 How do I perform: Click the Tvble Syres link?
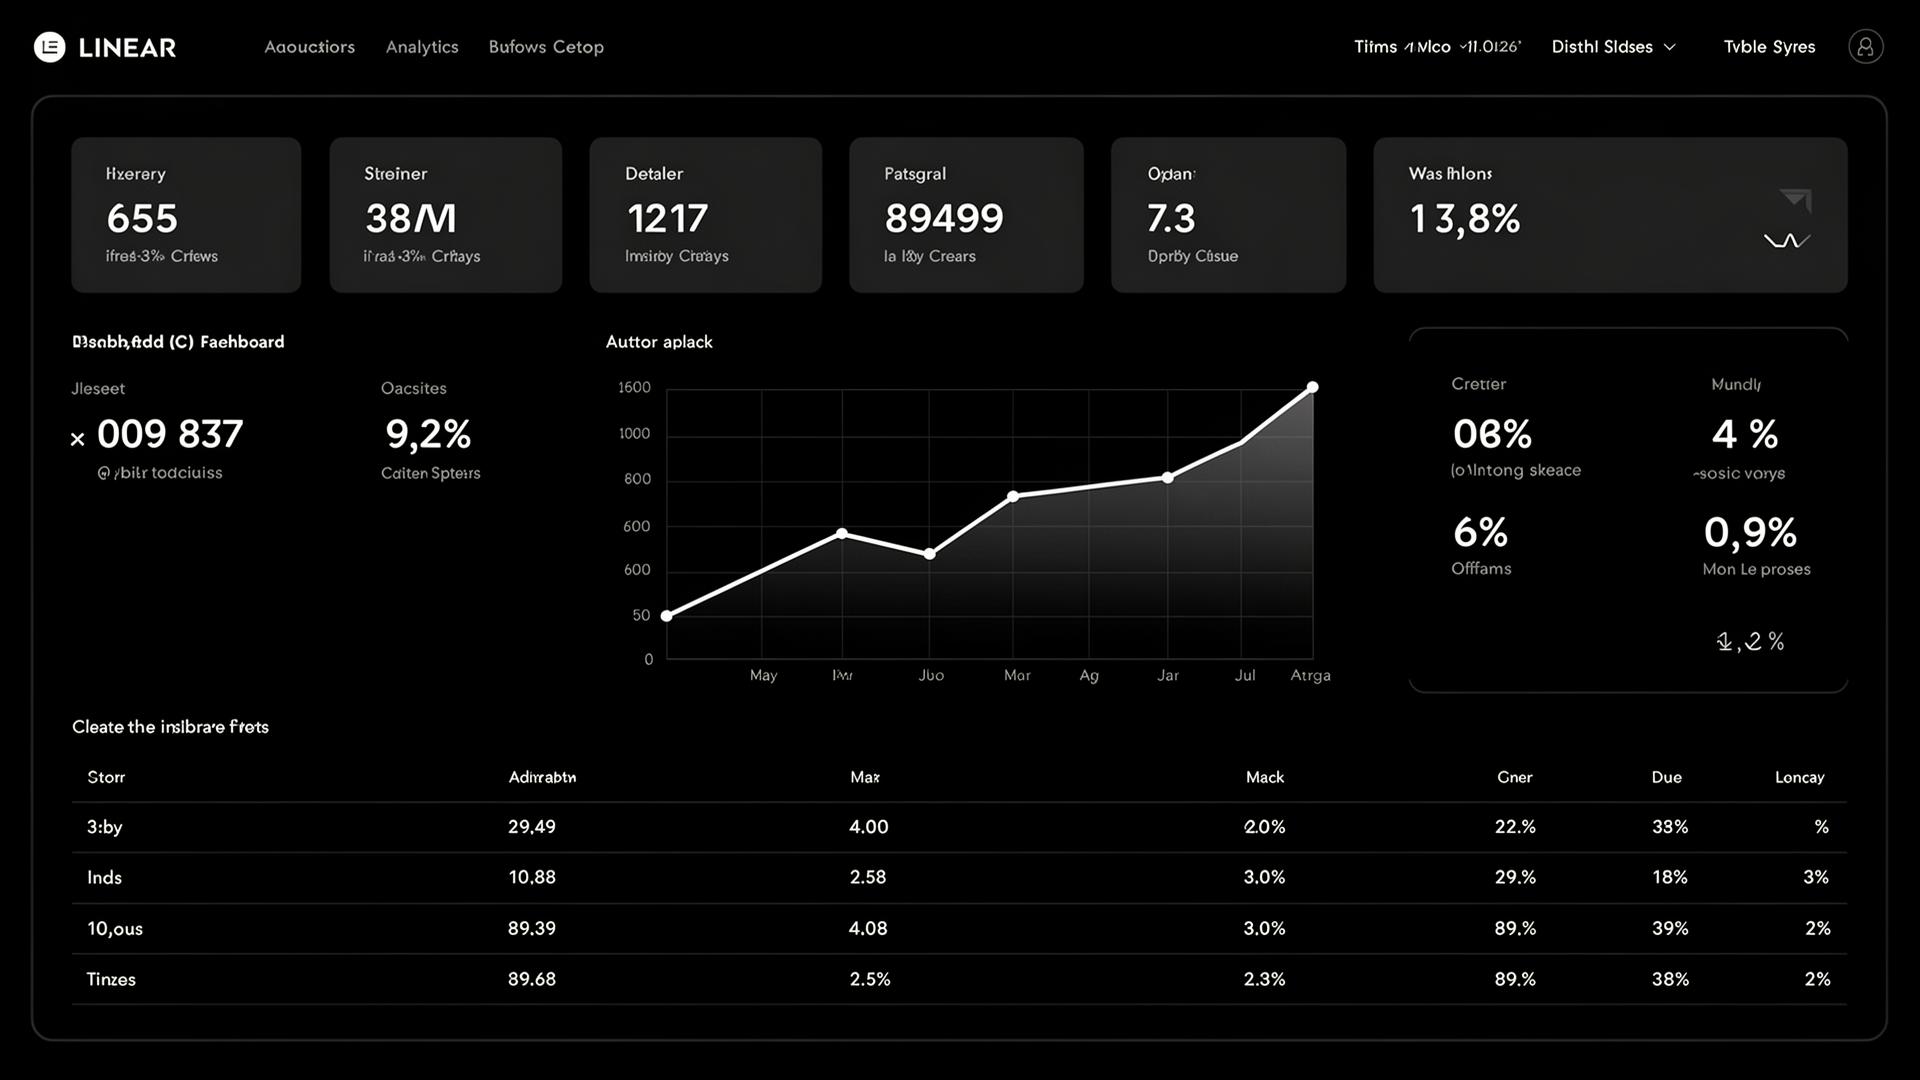coord(1769,46)
